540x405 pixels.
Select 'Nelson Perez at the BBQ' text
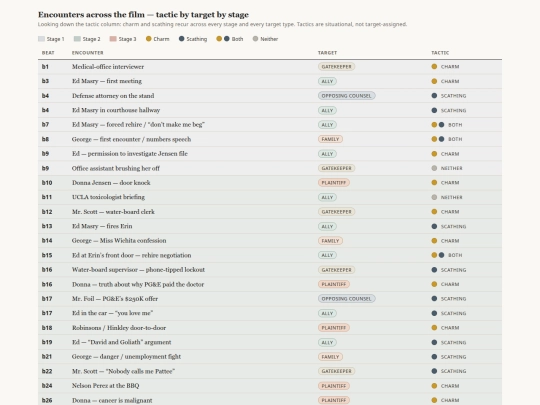coord(105,386)
